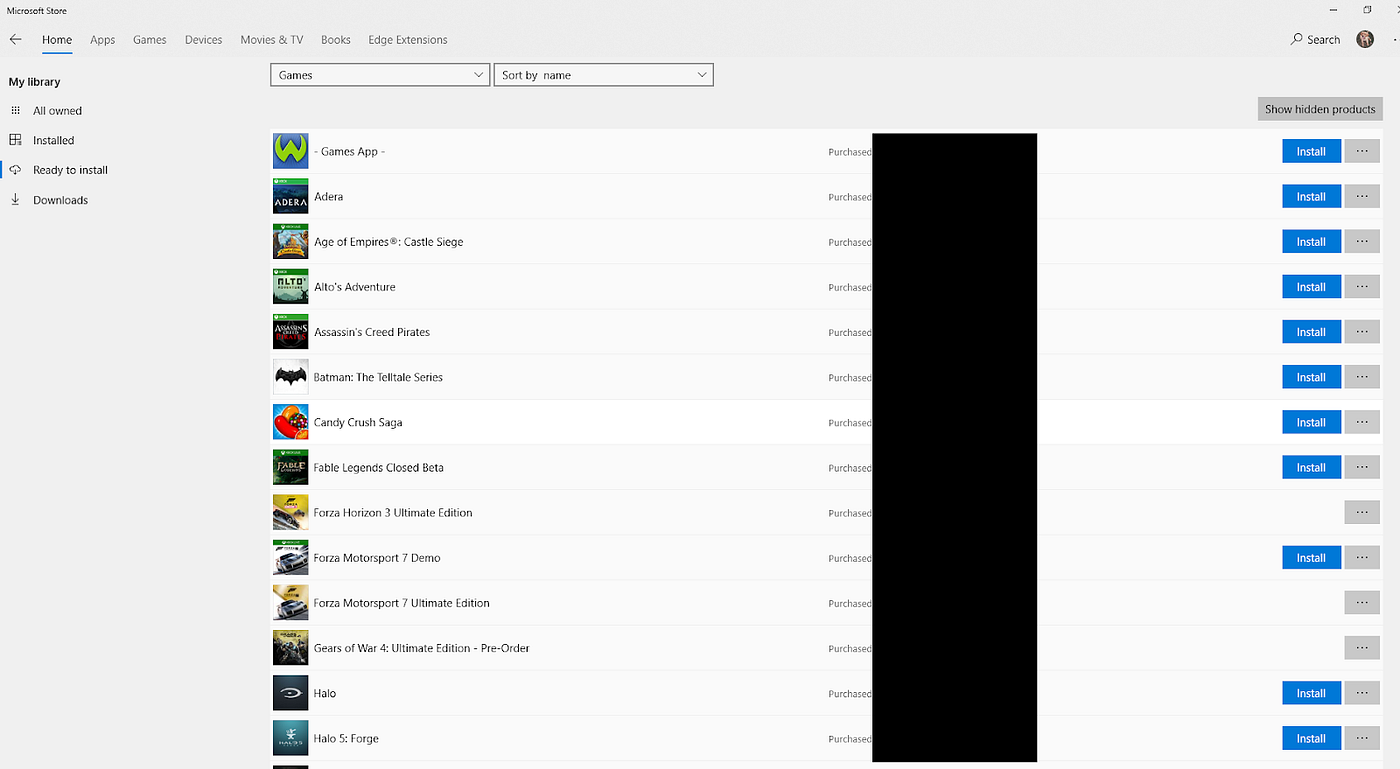The height and width of the screenshot is (769, 1400).
Task: Open more options for Gears of War 4
Action: pyautogui.click(x=1362, y=648)
